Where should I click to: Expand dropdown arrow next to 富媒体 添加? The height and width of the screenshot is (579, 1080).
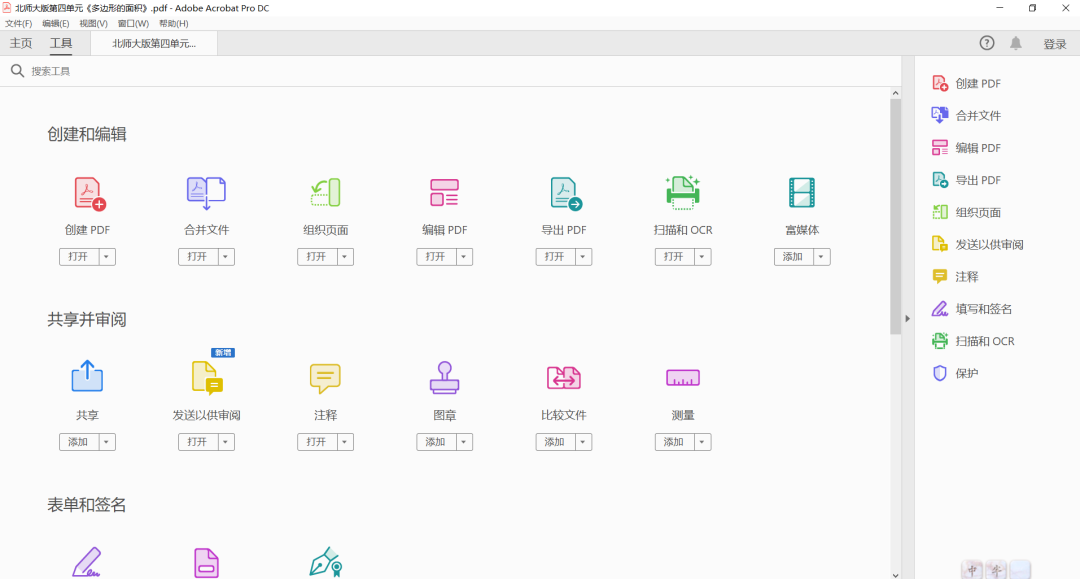(x=821, y=257)
